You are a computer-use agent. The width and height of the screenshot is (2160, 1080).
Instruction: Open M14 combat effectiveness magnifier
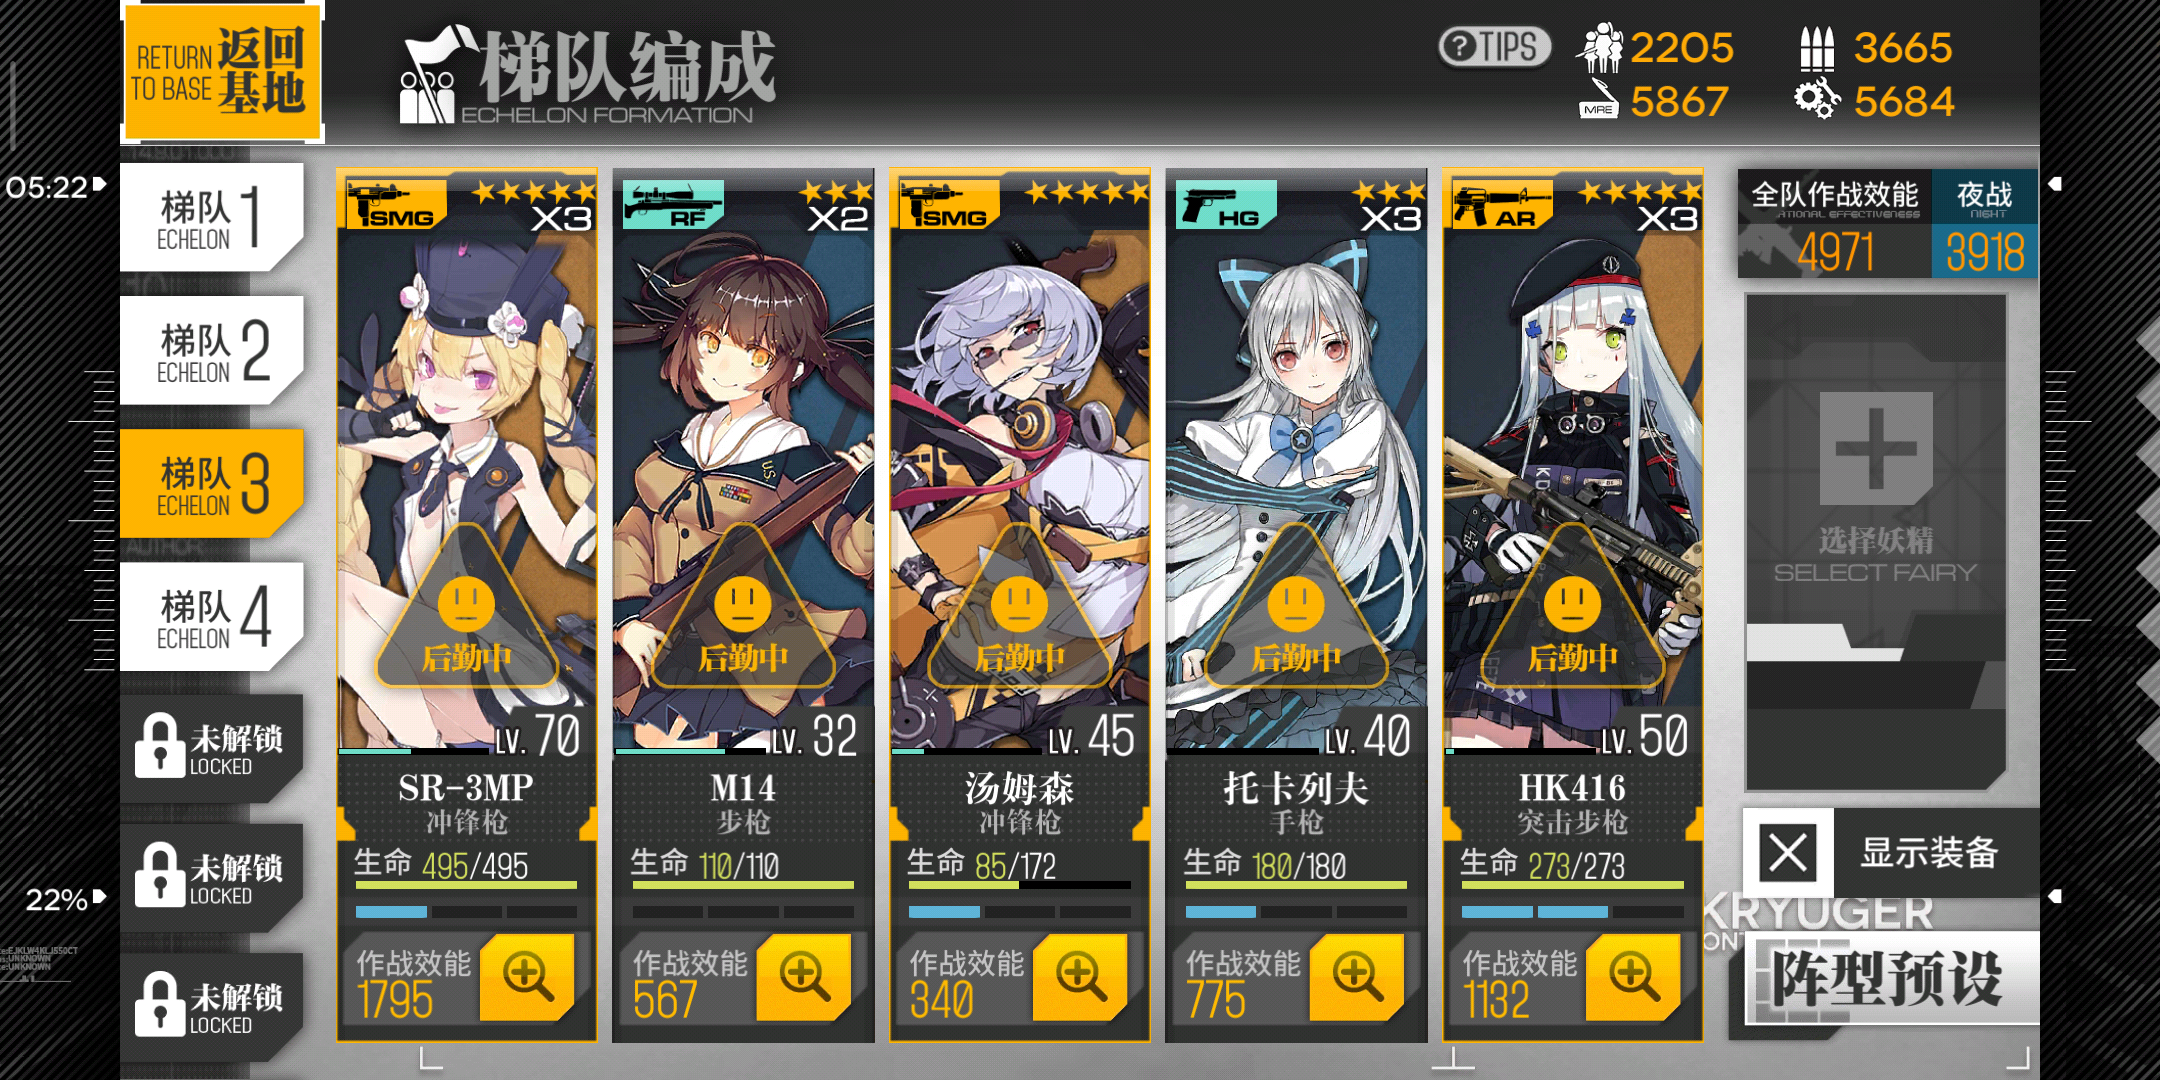click(x=804, y=977)
